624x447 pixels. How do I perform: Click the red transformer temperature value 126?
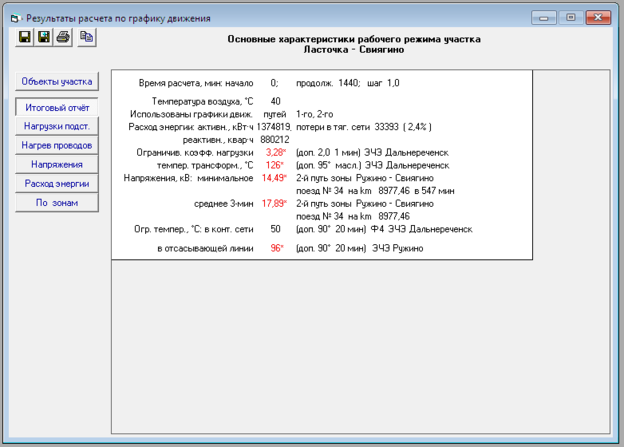tap(275, 165)
